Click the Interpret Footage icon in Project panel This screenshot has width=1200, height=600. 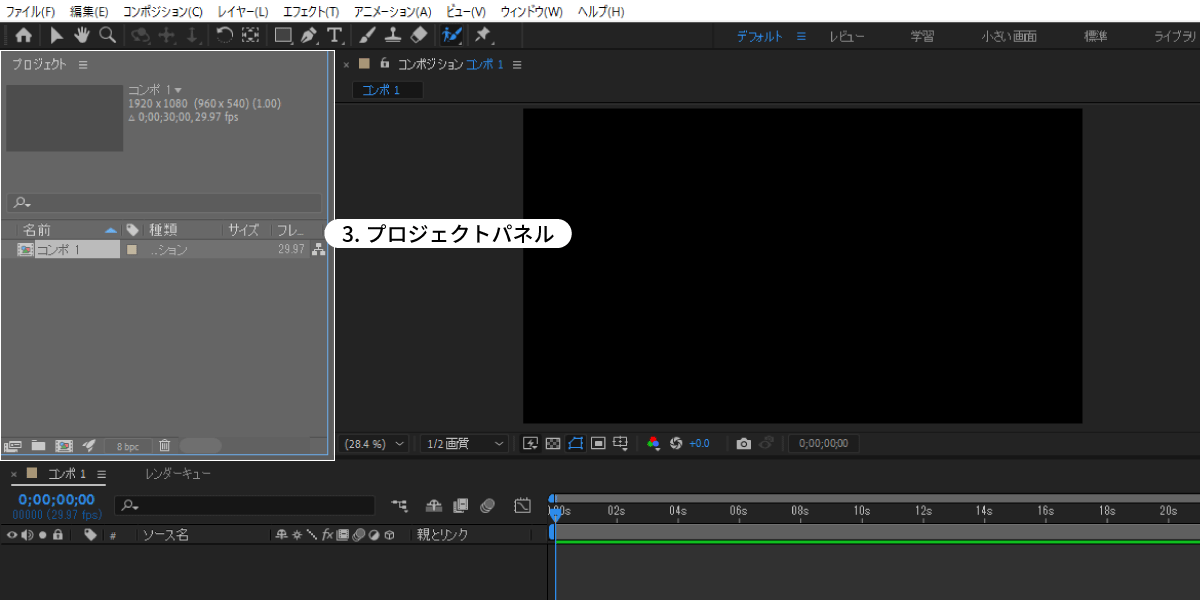(x=13, y=445)
